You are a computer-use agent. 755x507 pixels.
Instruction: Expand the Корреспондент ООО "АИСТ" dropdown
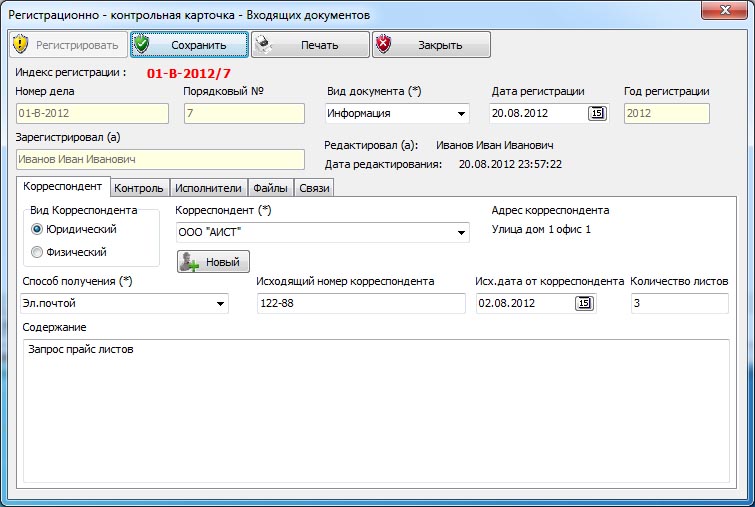[x=460, y=233]
